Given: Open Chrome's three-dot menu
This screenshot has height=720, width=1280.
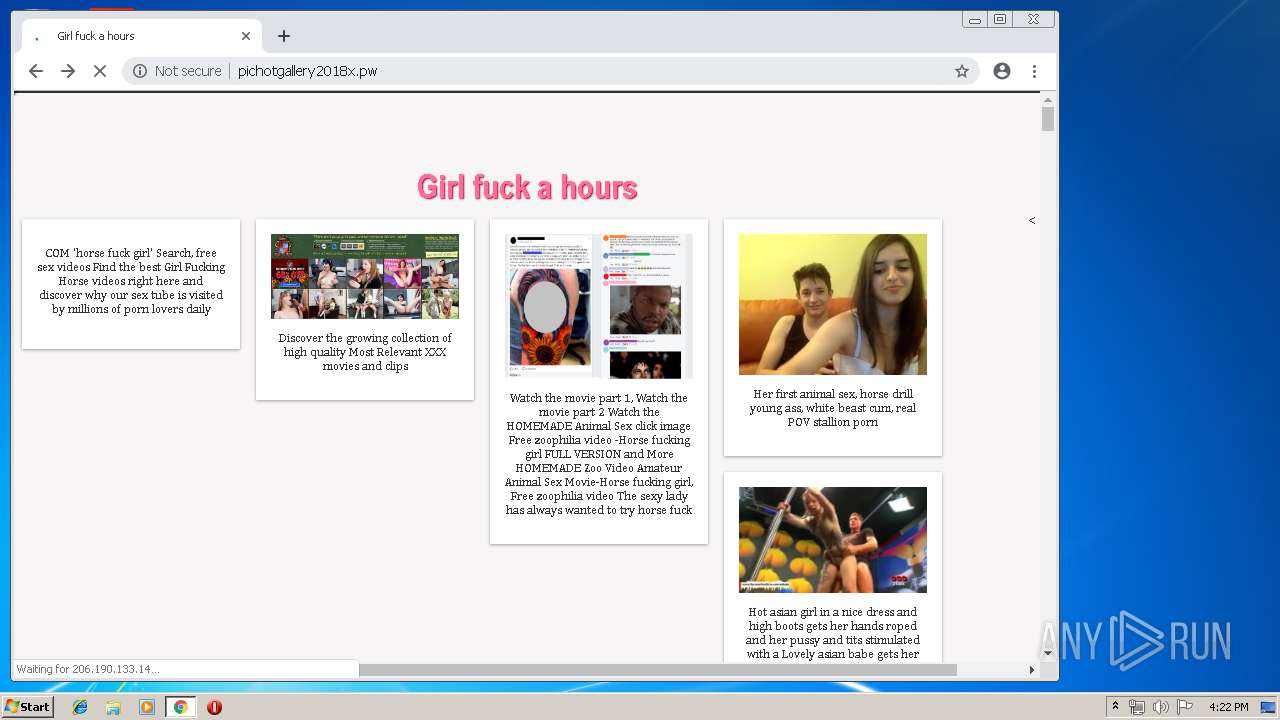Looking at the screenshot, I should coord(1034,71).
